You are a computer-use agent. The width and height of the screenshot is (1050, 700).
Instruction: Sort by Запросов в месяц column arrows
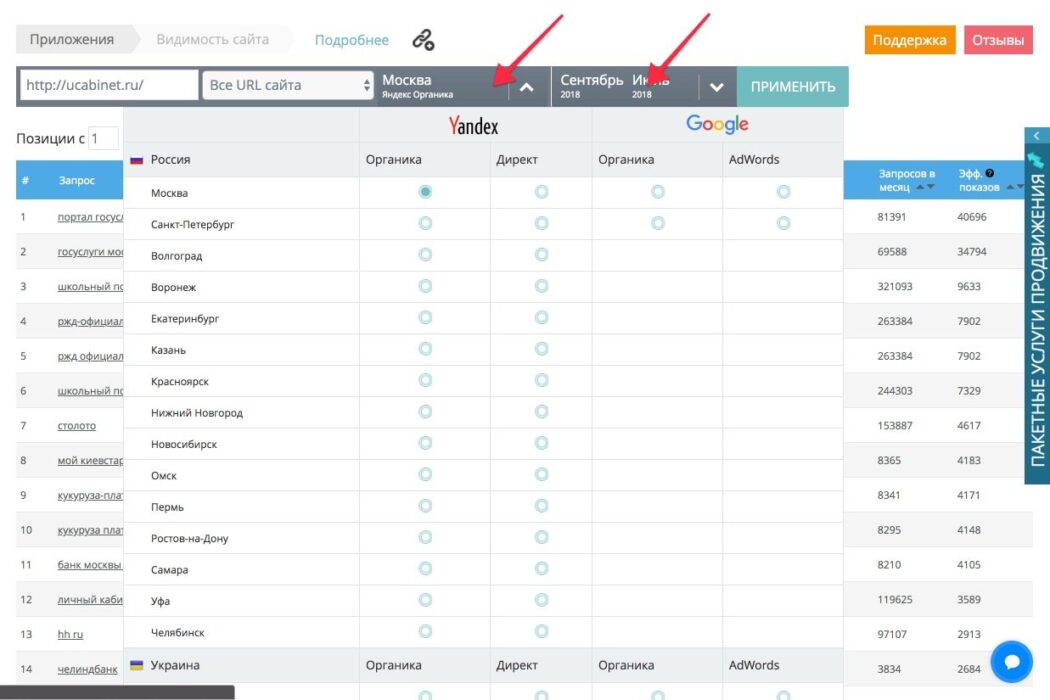(925, 188)
